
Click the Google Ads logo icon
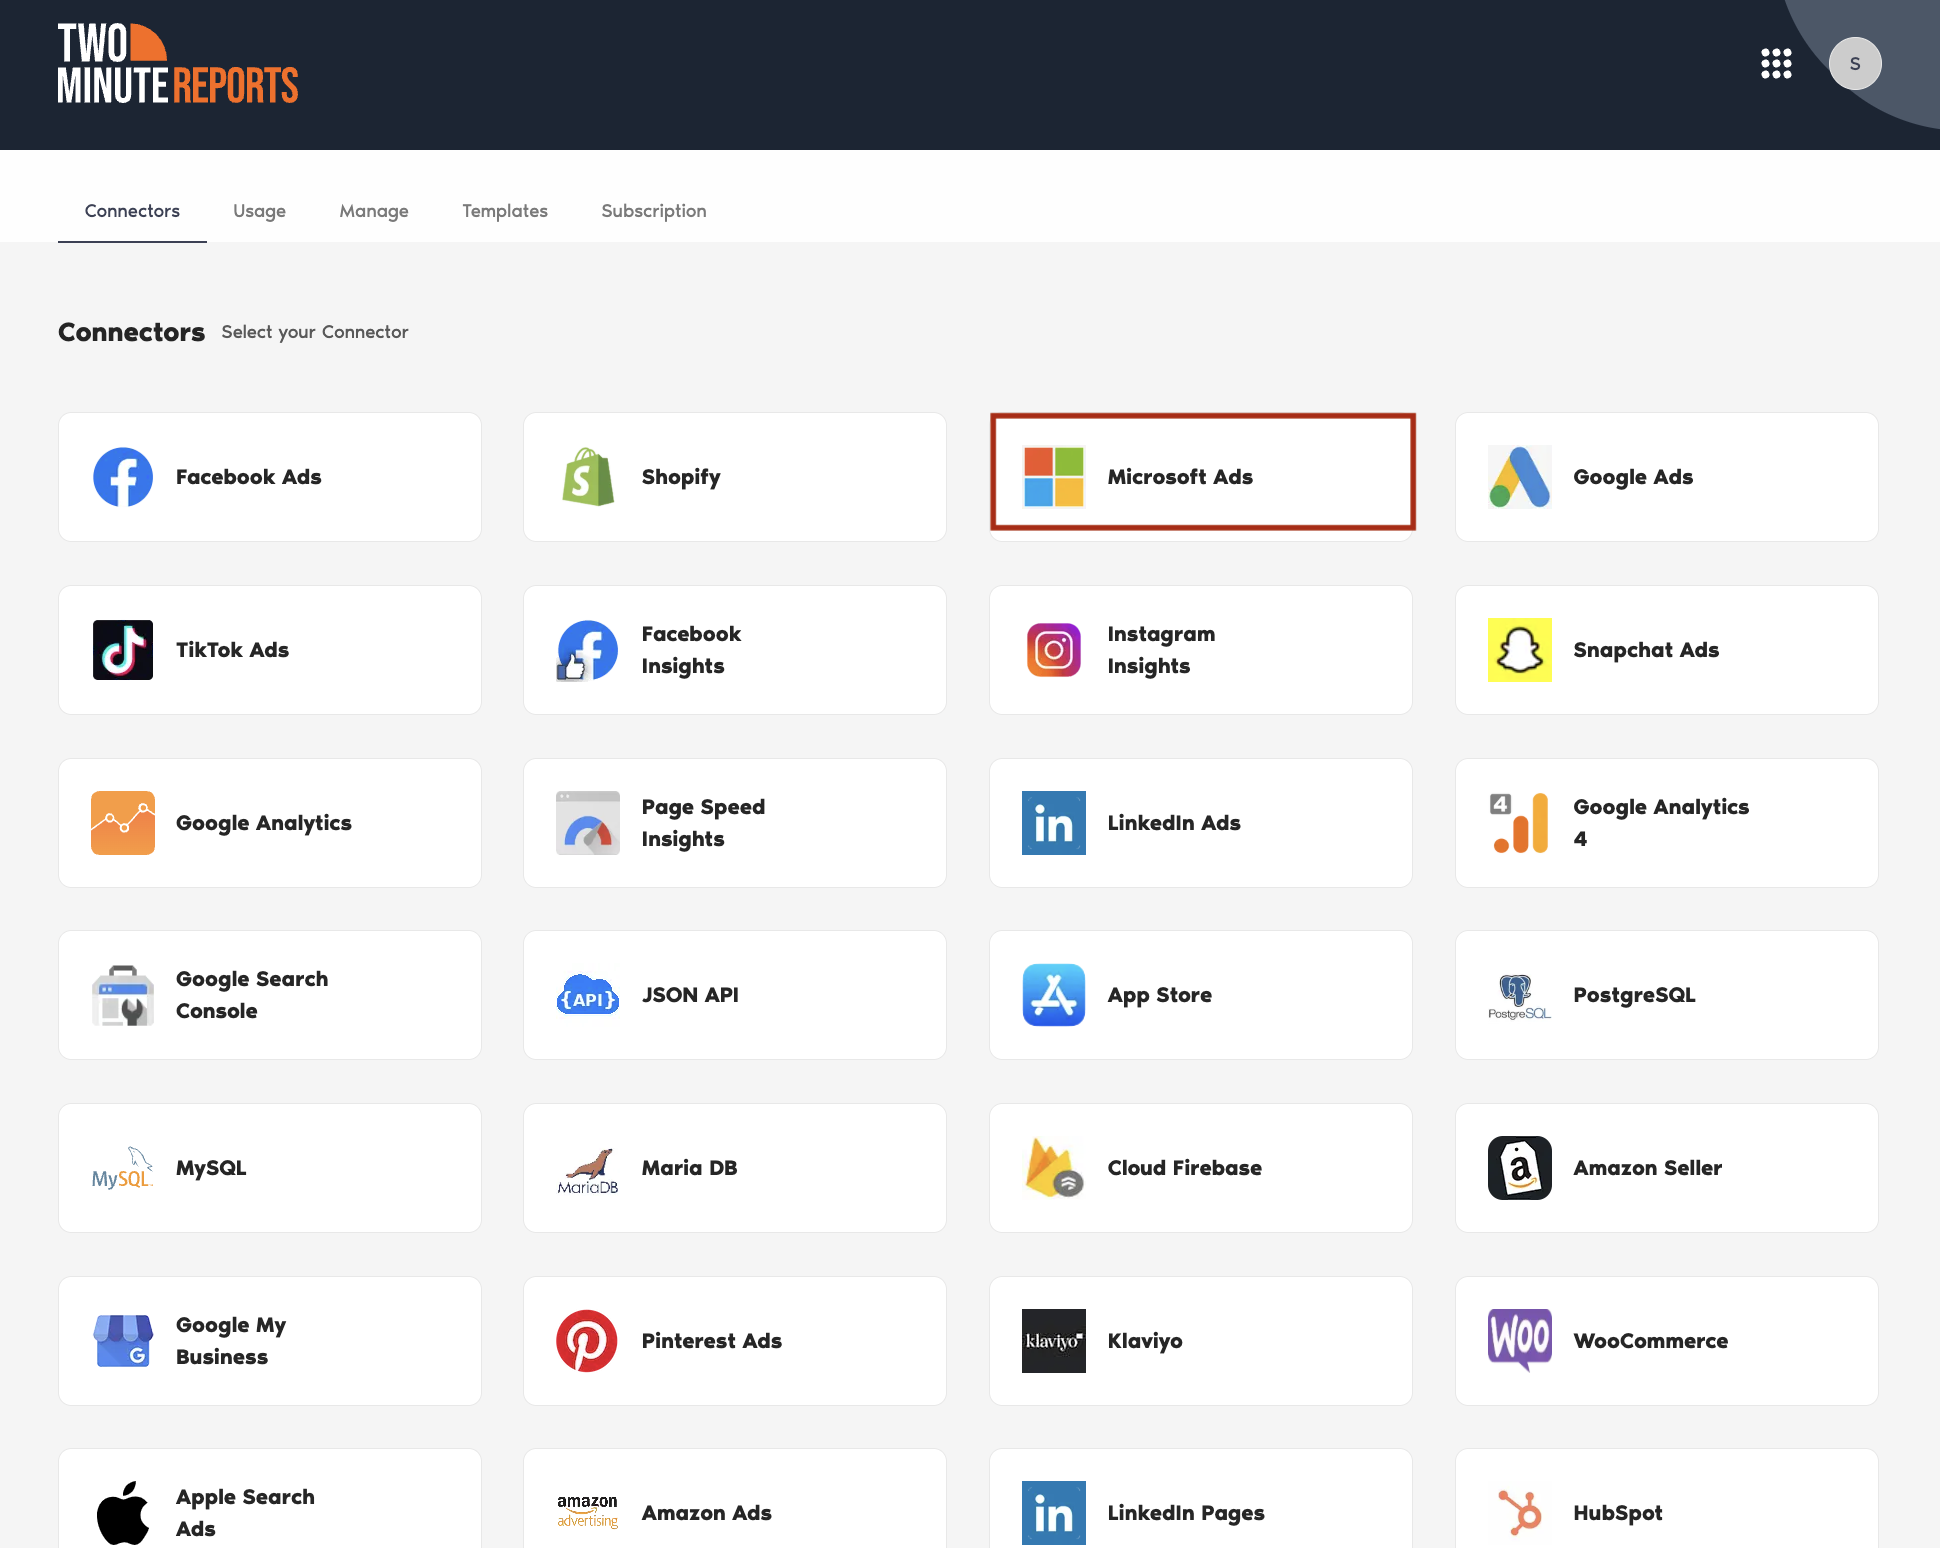click(1520, 477)
